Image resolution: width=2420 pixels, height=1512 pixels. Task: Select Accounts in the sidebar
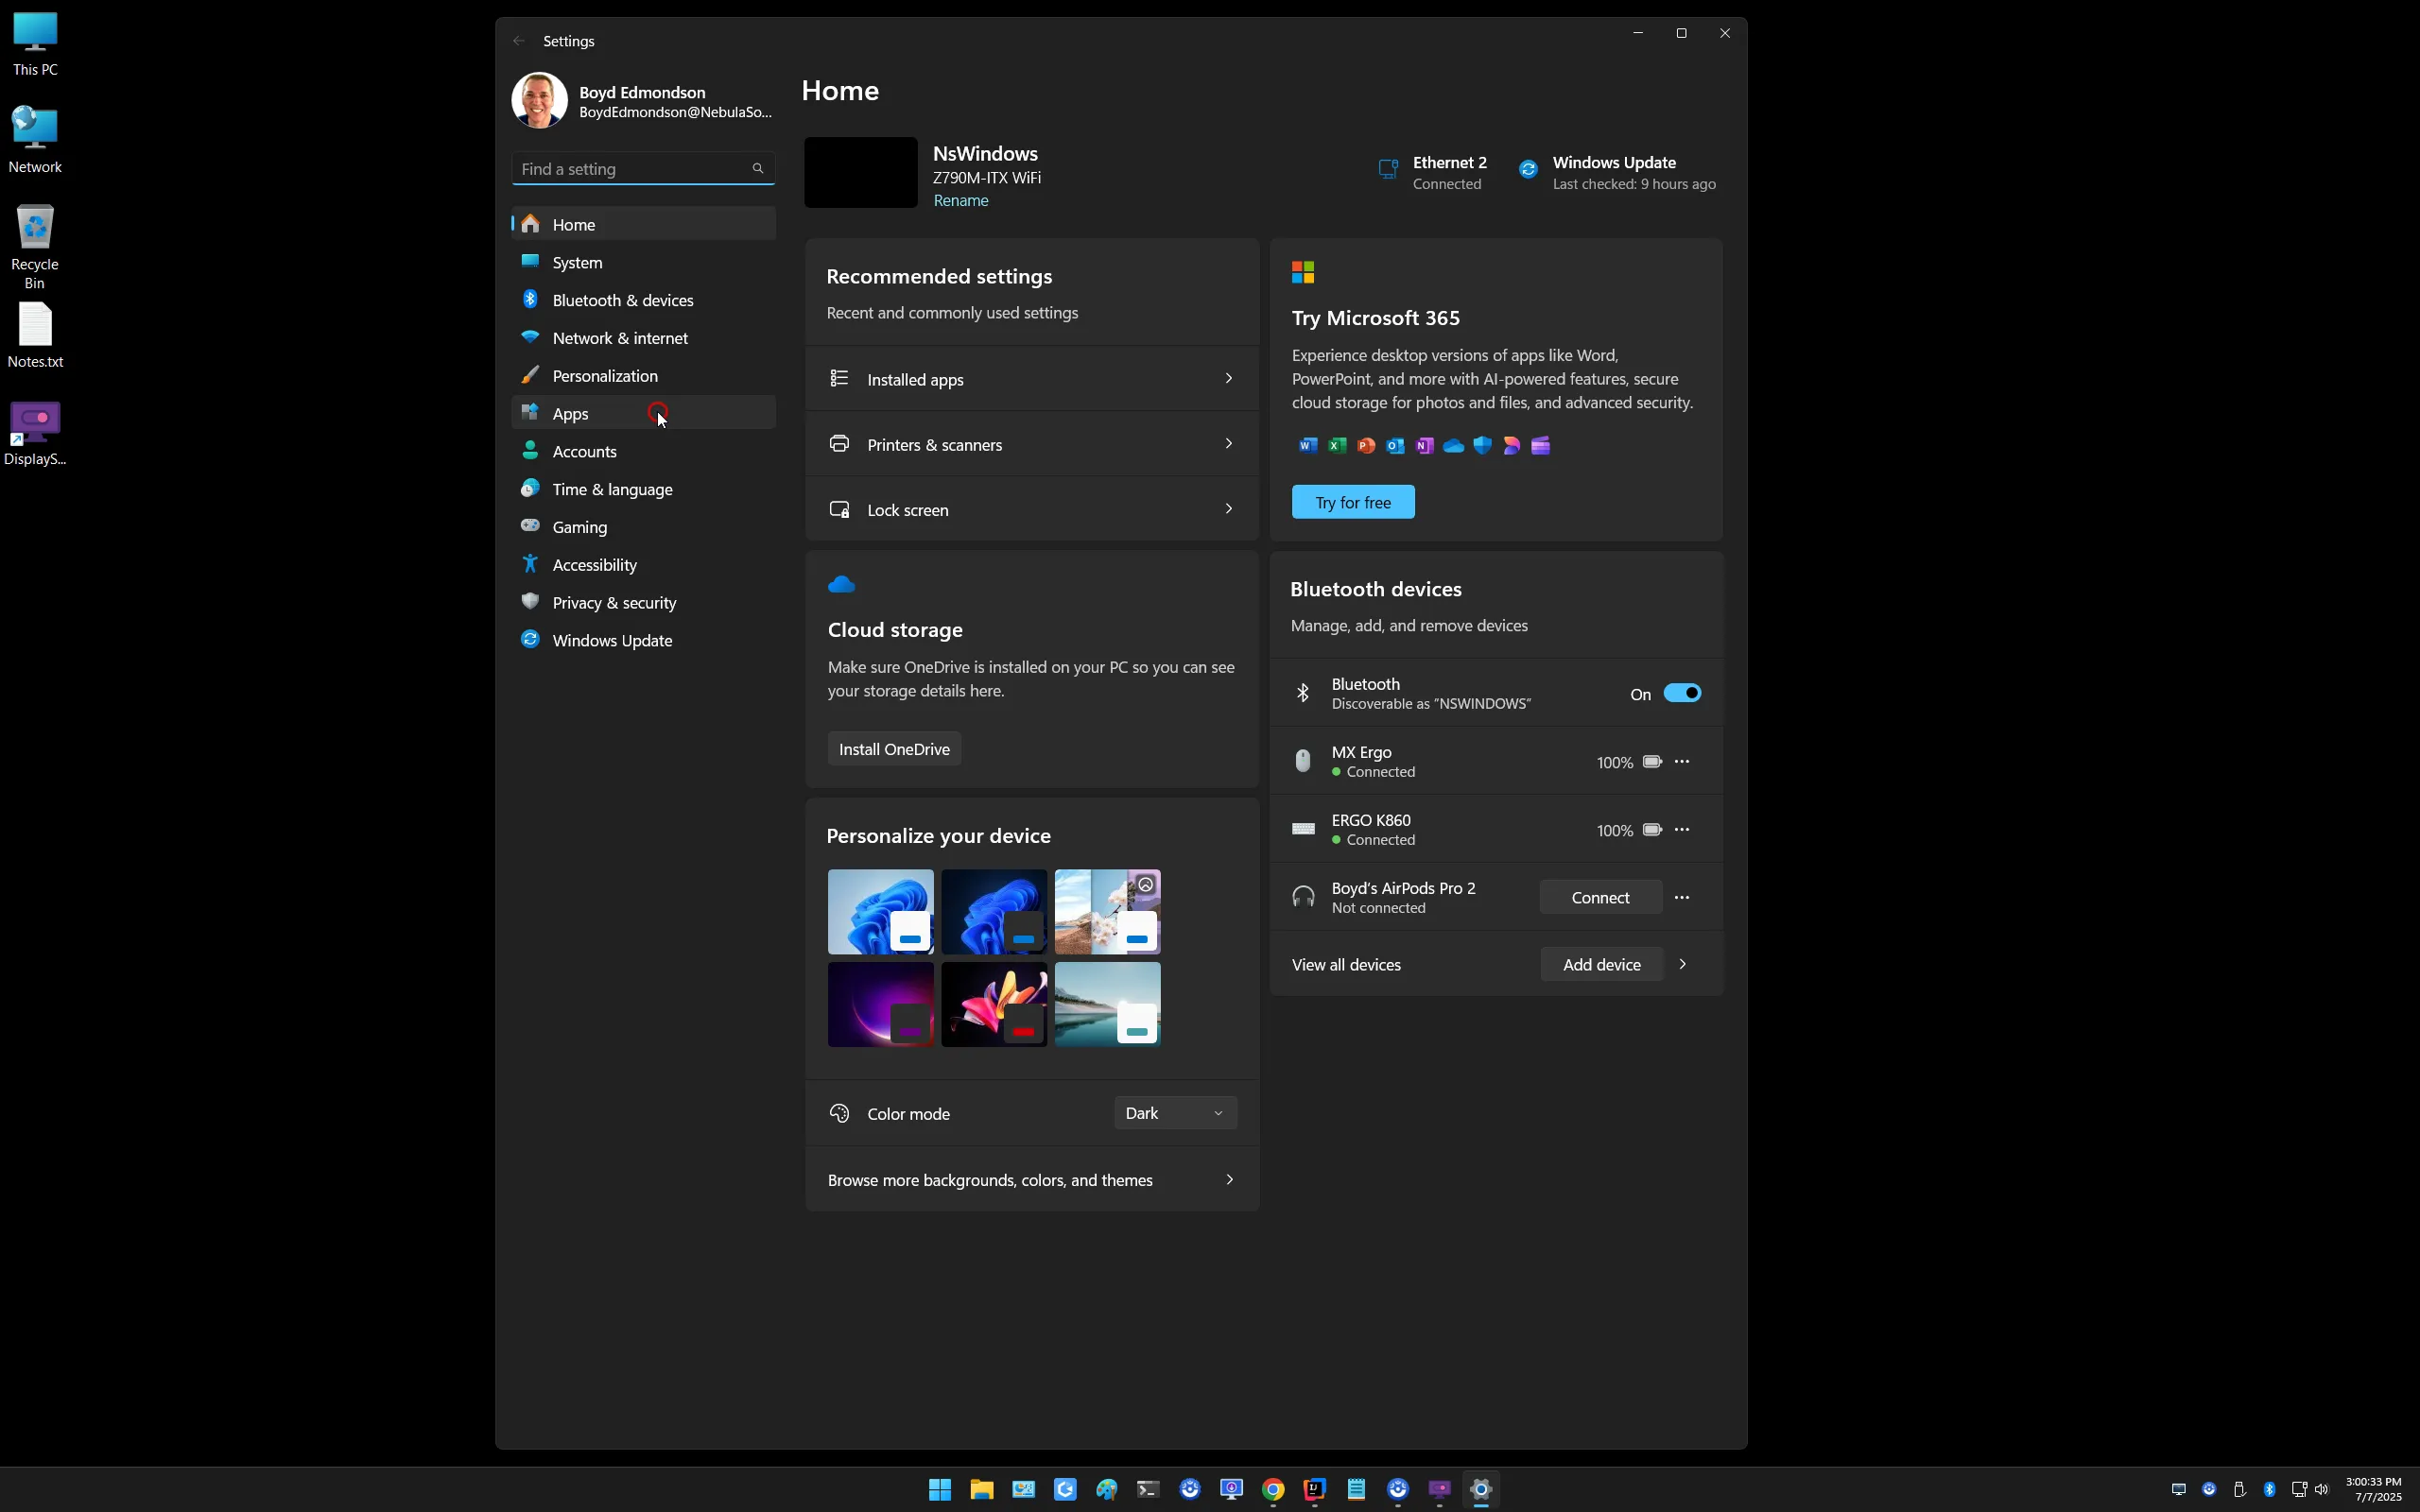point(643,451)
